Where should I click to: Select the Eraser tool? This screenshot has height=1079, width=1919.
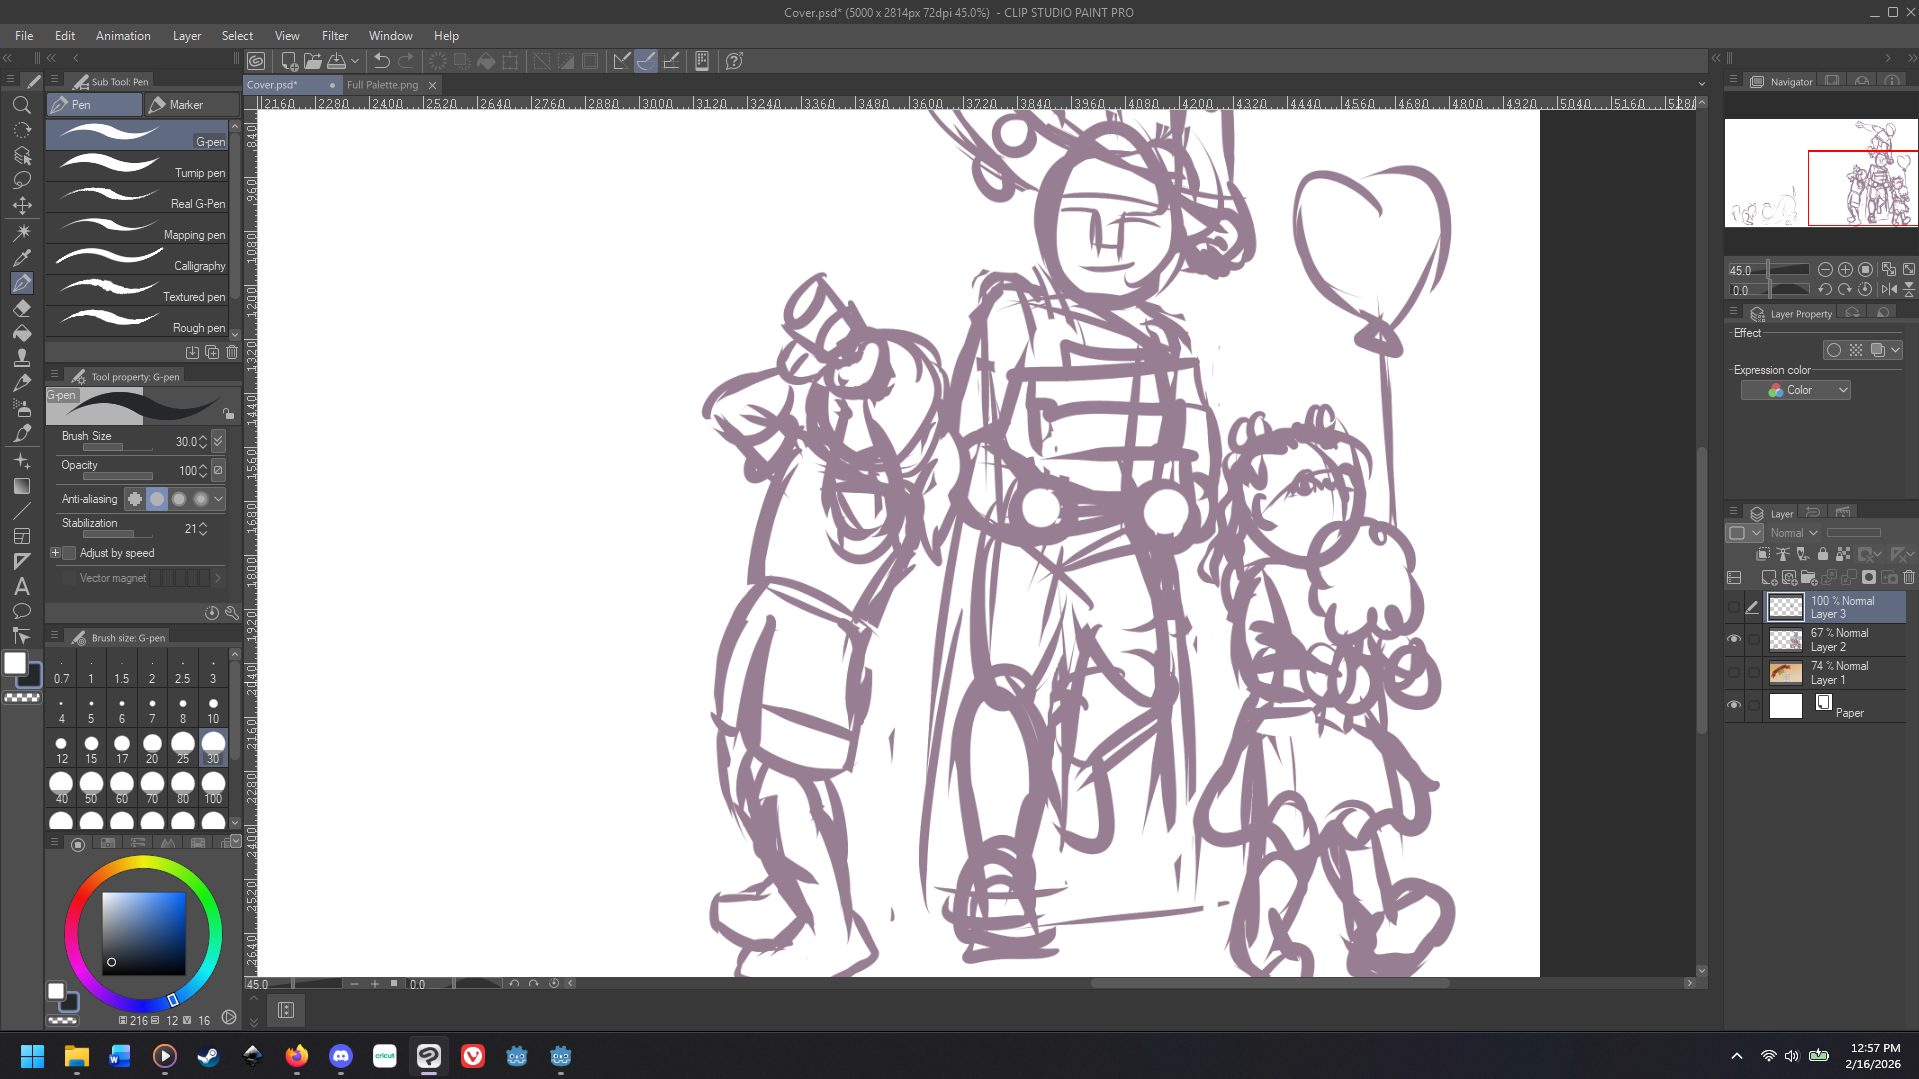pyautogui.click(x=21, y=308)
